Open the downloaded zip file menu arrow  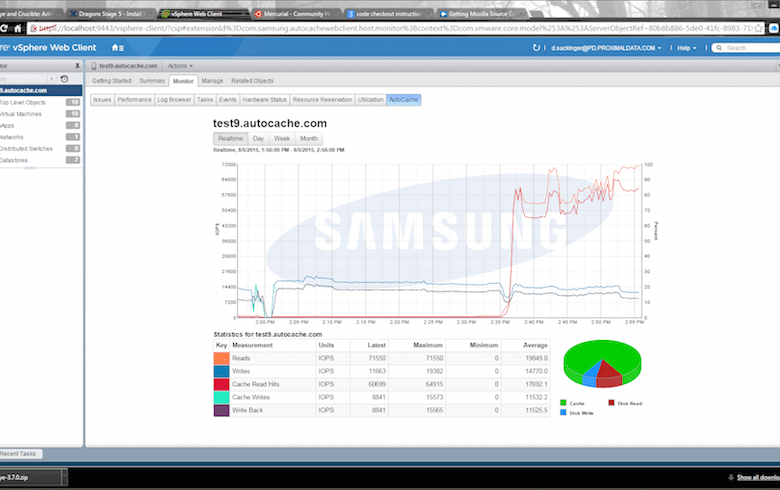pyautogui.click(x=64, y=477)
